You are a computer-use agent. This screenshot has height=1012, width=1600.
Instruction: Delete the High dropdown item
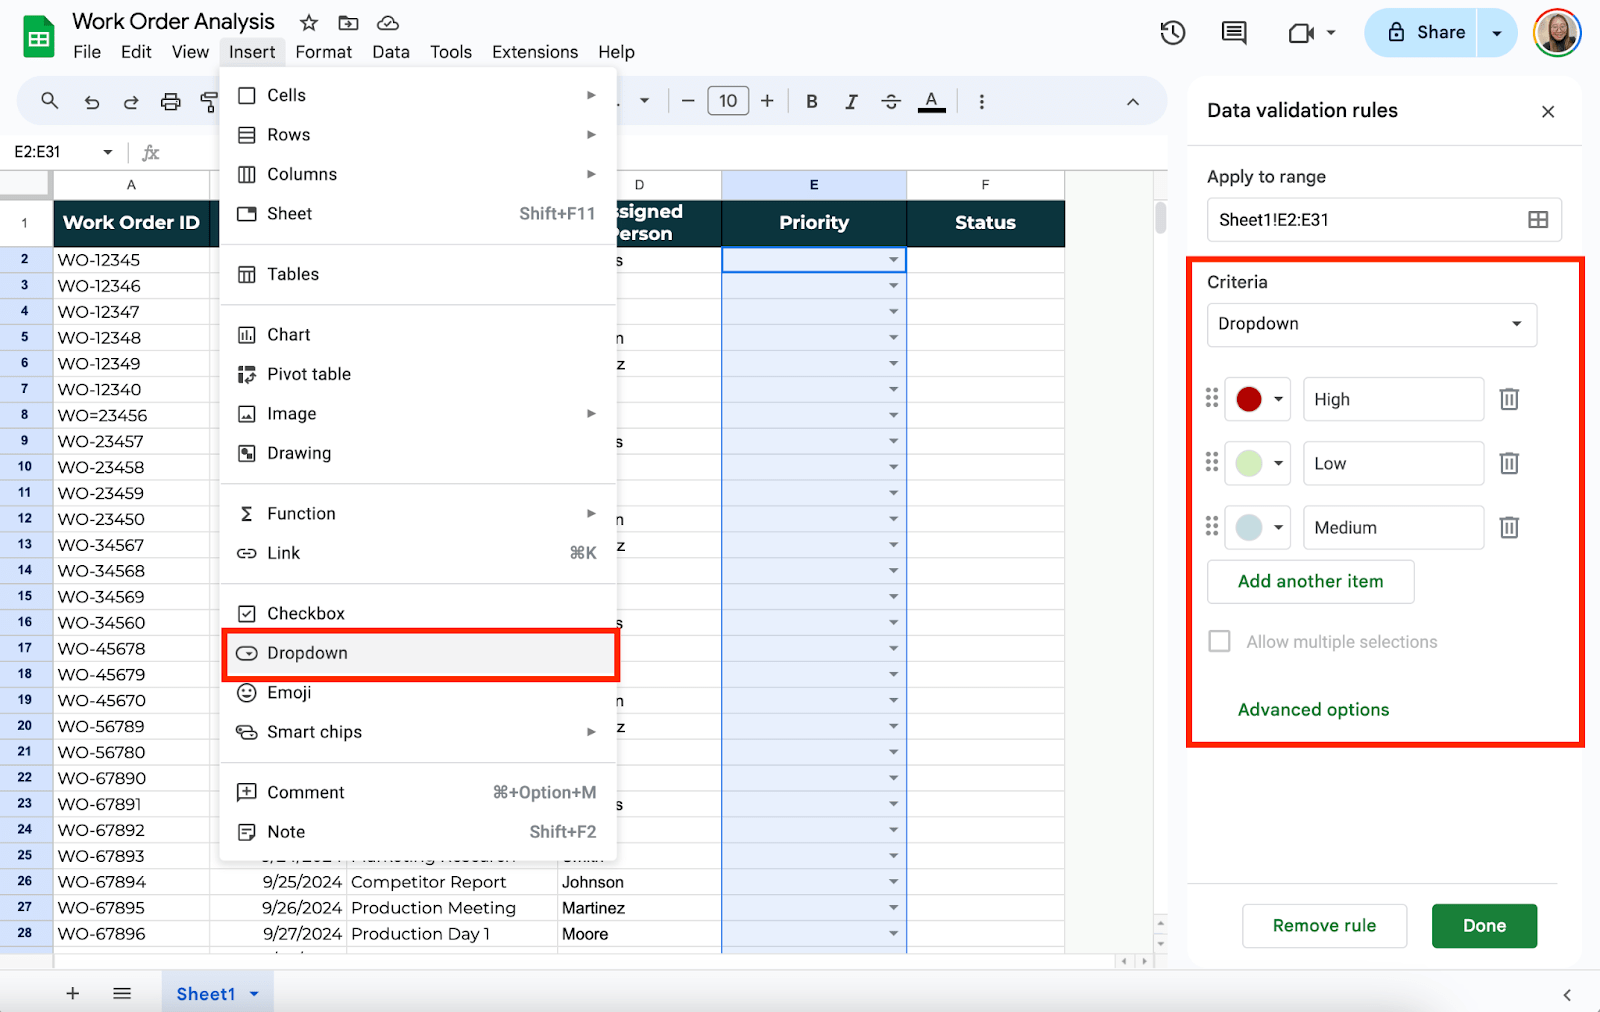(x=1509, y=399)
